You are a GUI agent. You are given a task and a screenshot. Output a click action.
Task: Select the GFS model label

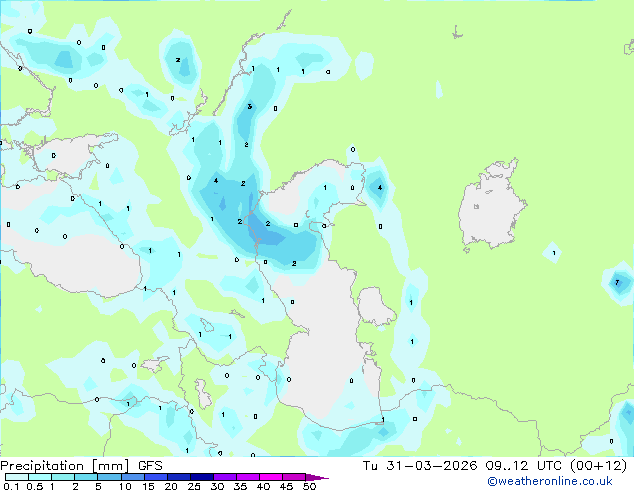150,466
